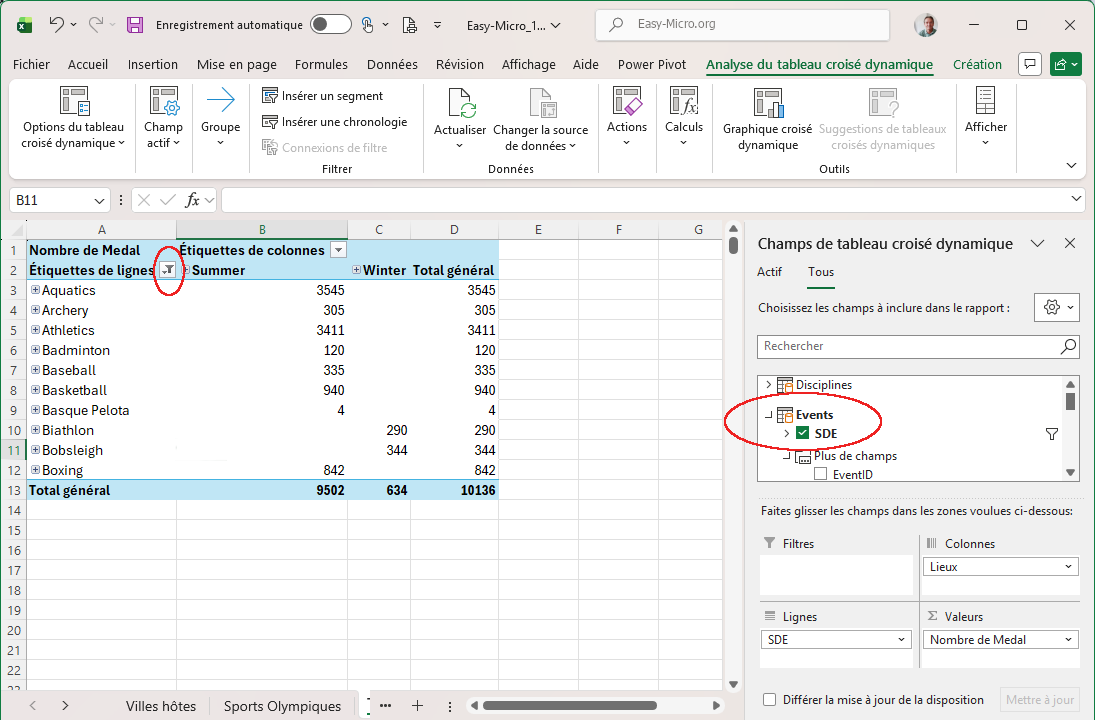Click the Undo arrow icon
The image size is (1095, 720).
coord(57,25)
